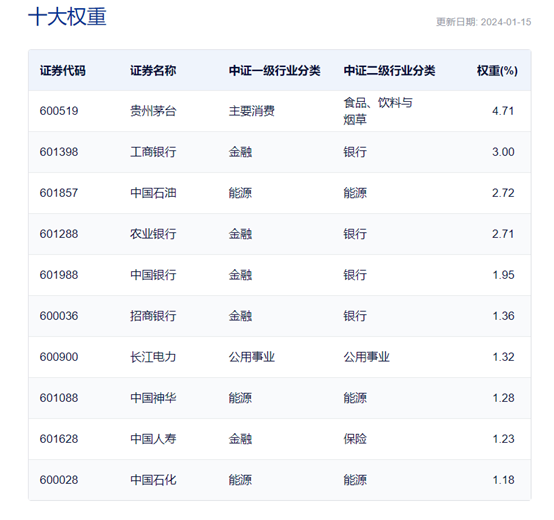Screen dimensions: 554x520
Task: Click weight value 1.36
Action: (503, 316)
